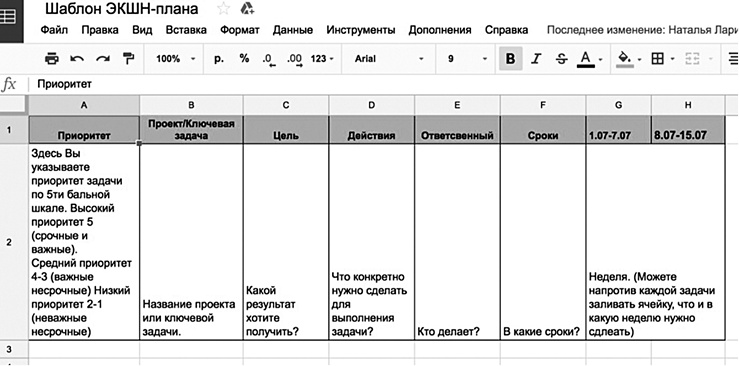
Task: Undo the last action
Action: [77, 59]
